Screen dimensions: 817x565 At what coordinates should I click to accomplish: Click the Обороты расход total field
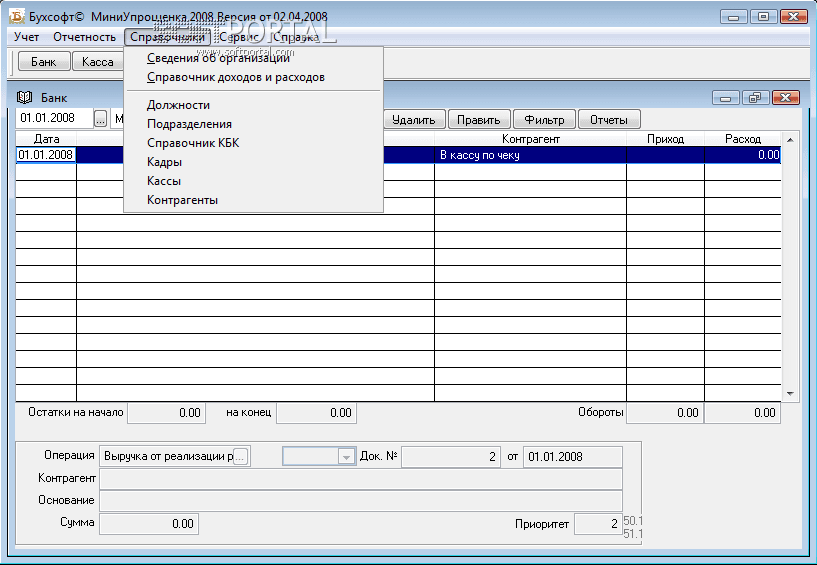(x=742, y=413)
